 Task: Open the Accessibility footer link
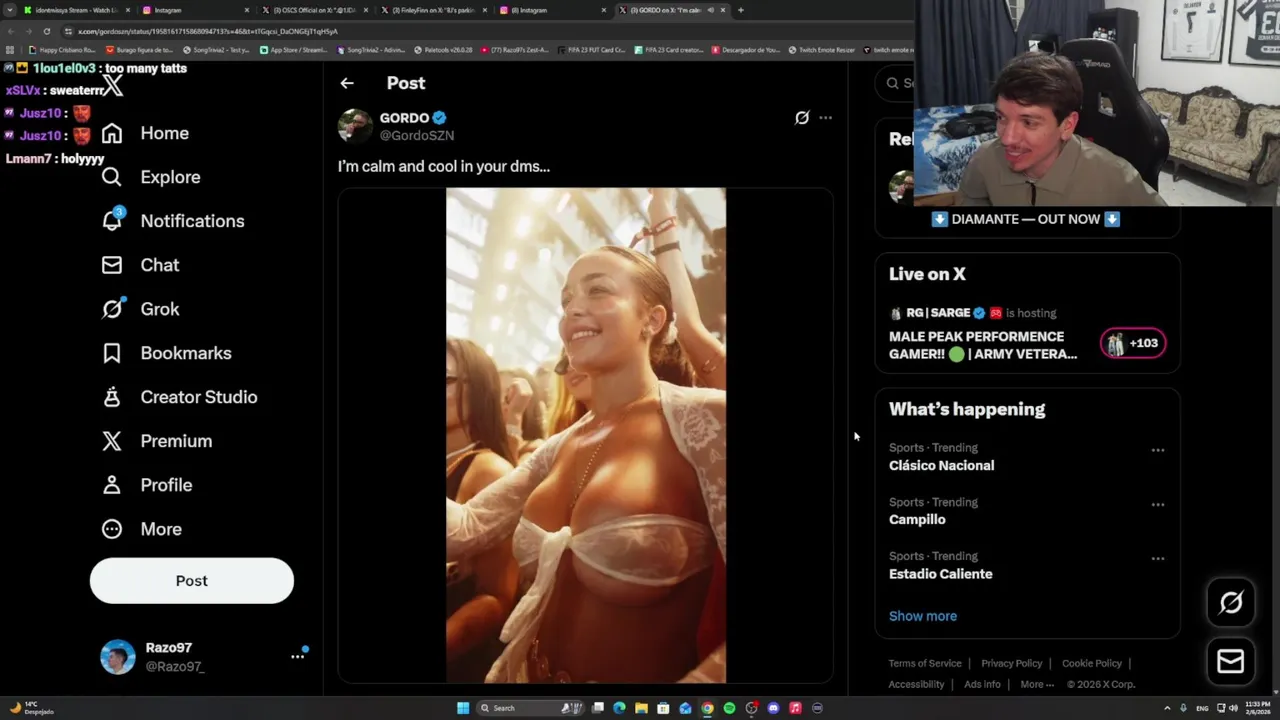[x=916, y=684]
